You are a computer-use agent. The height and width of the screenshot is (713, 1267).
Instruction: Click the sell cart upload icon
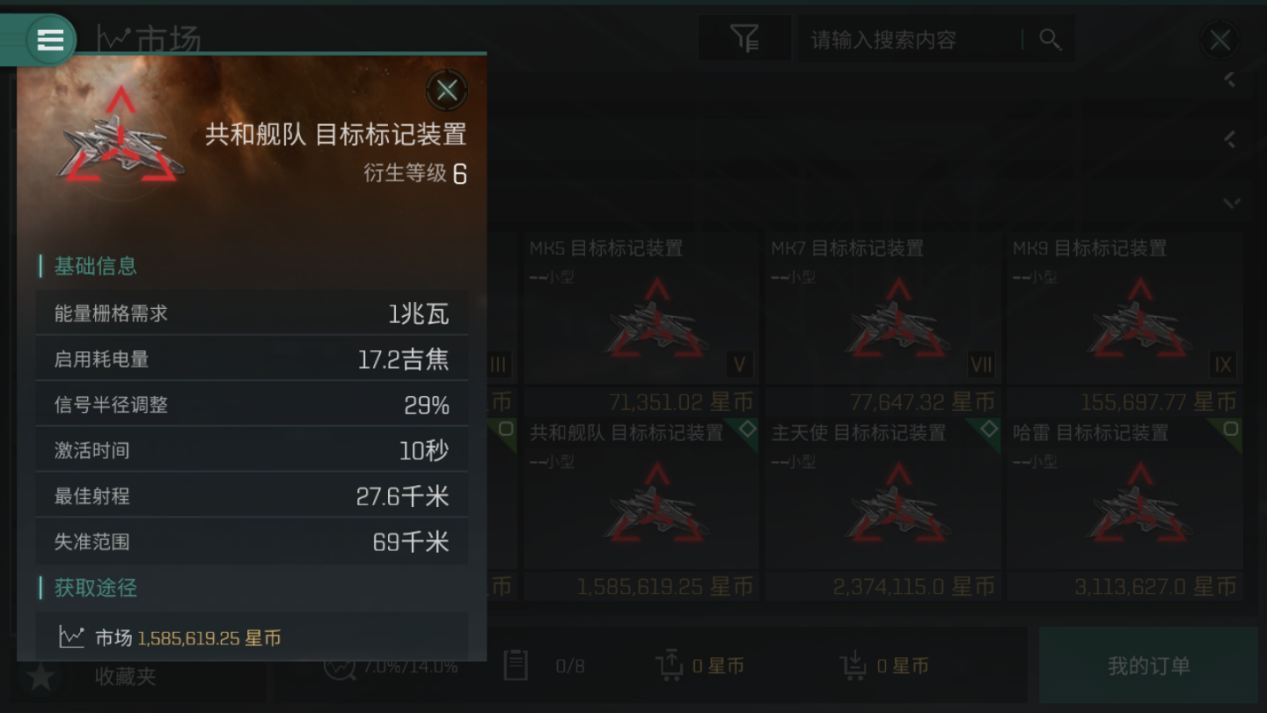669,665
